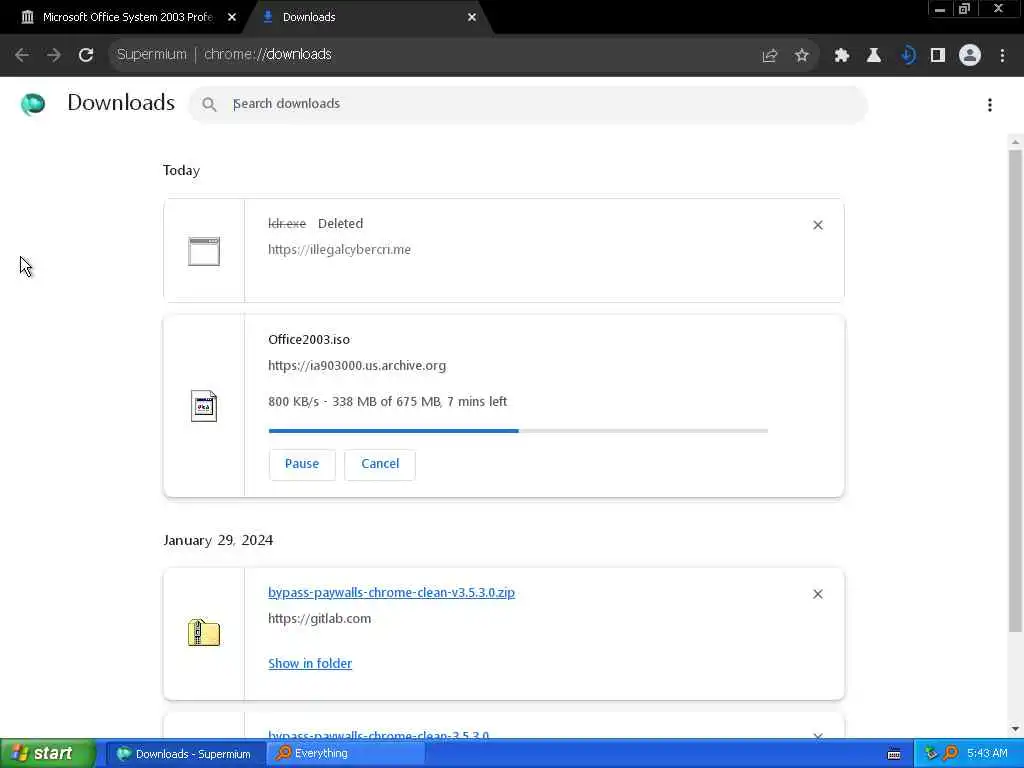Viewport: 1024px width, 768px height.
Task: Click the Office2003.iso download progress bar
Action: tap(518, 431)
